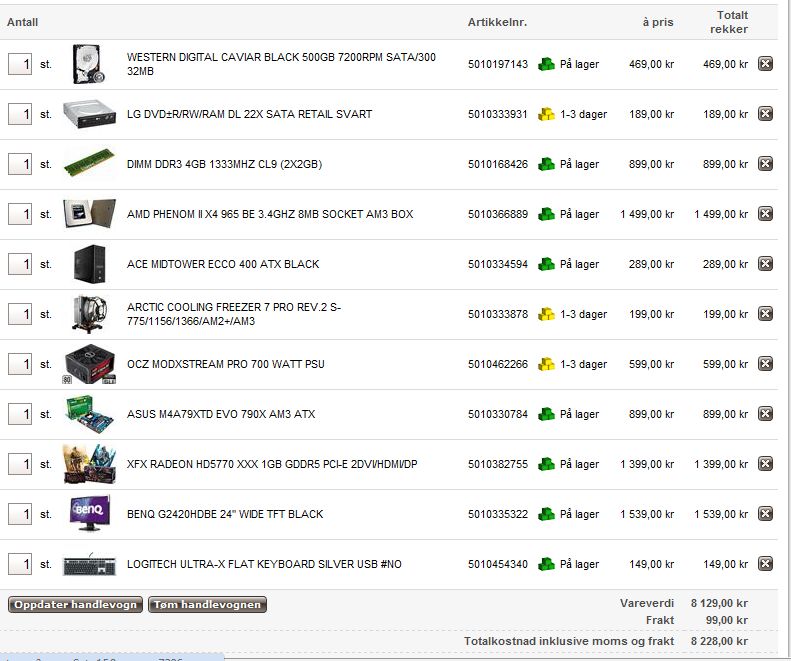Open ACE Midtower case product image

[89, 263]
